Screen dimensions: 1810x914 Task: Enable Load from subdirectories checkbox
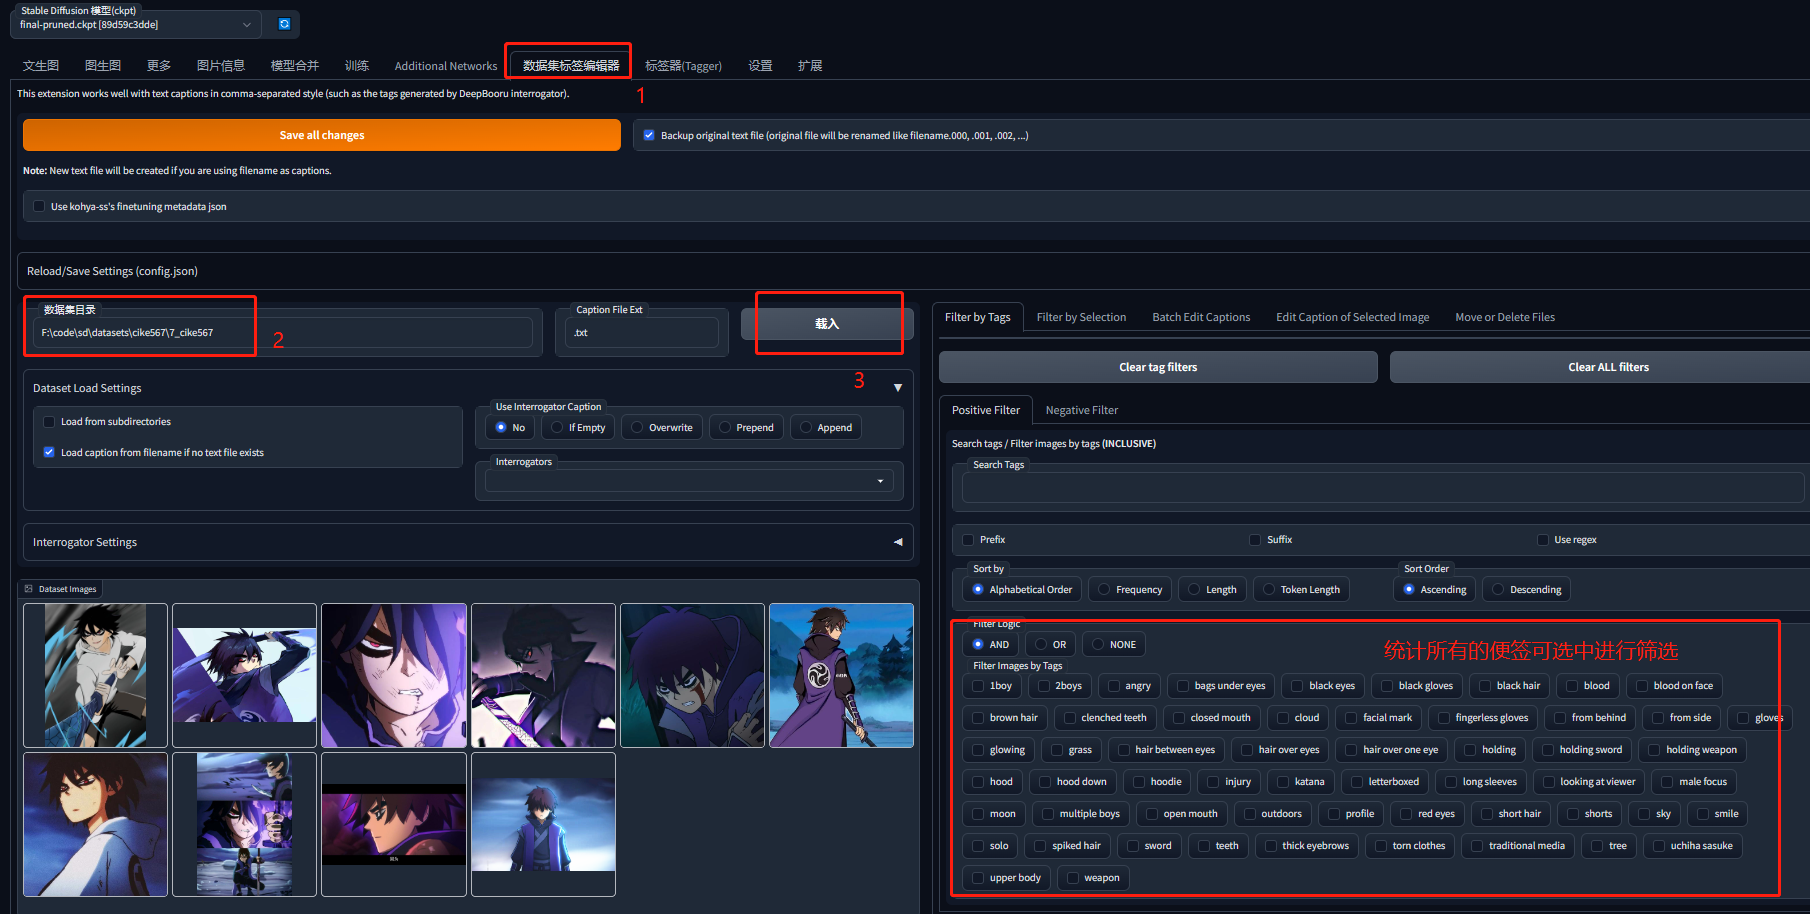click(49, 422)
